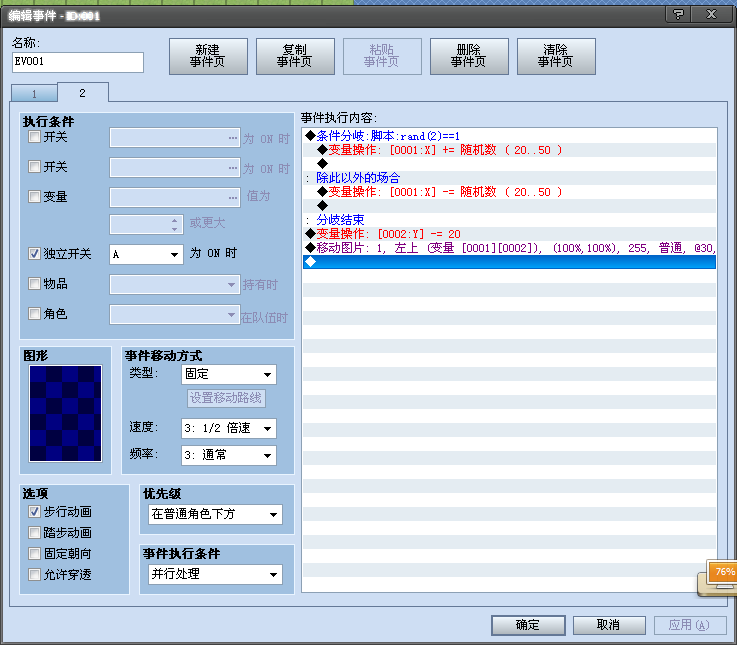Uncheck the 步行动画 option
Image resolution: width=737 pixels, height=645 pixels.
(34, 511)
